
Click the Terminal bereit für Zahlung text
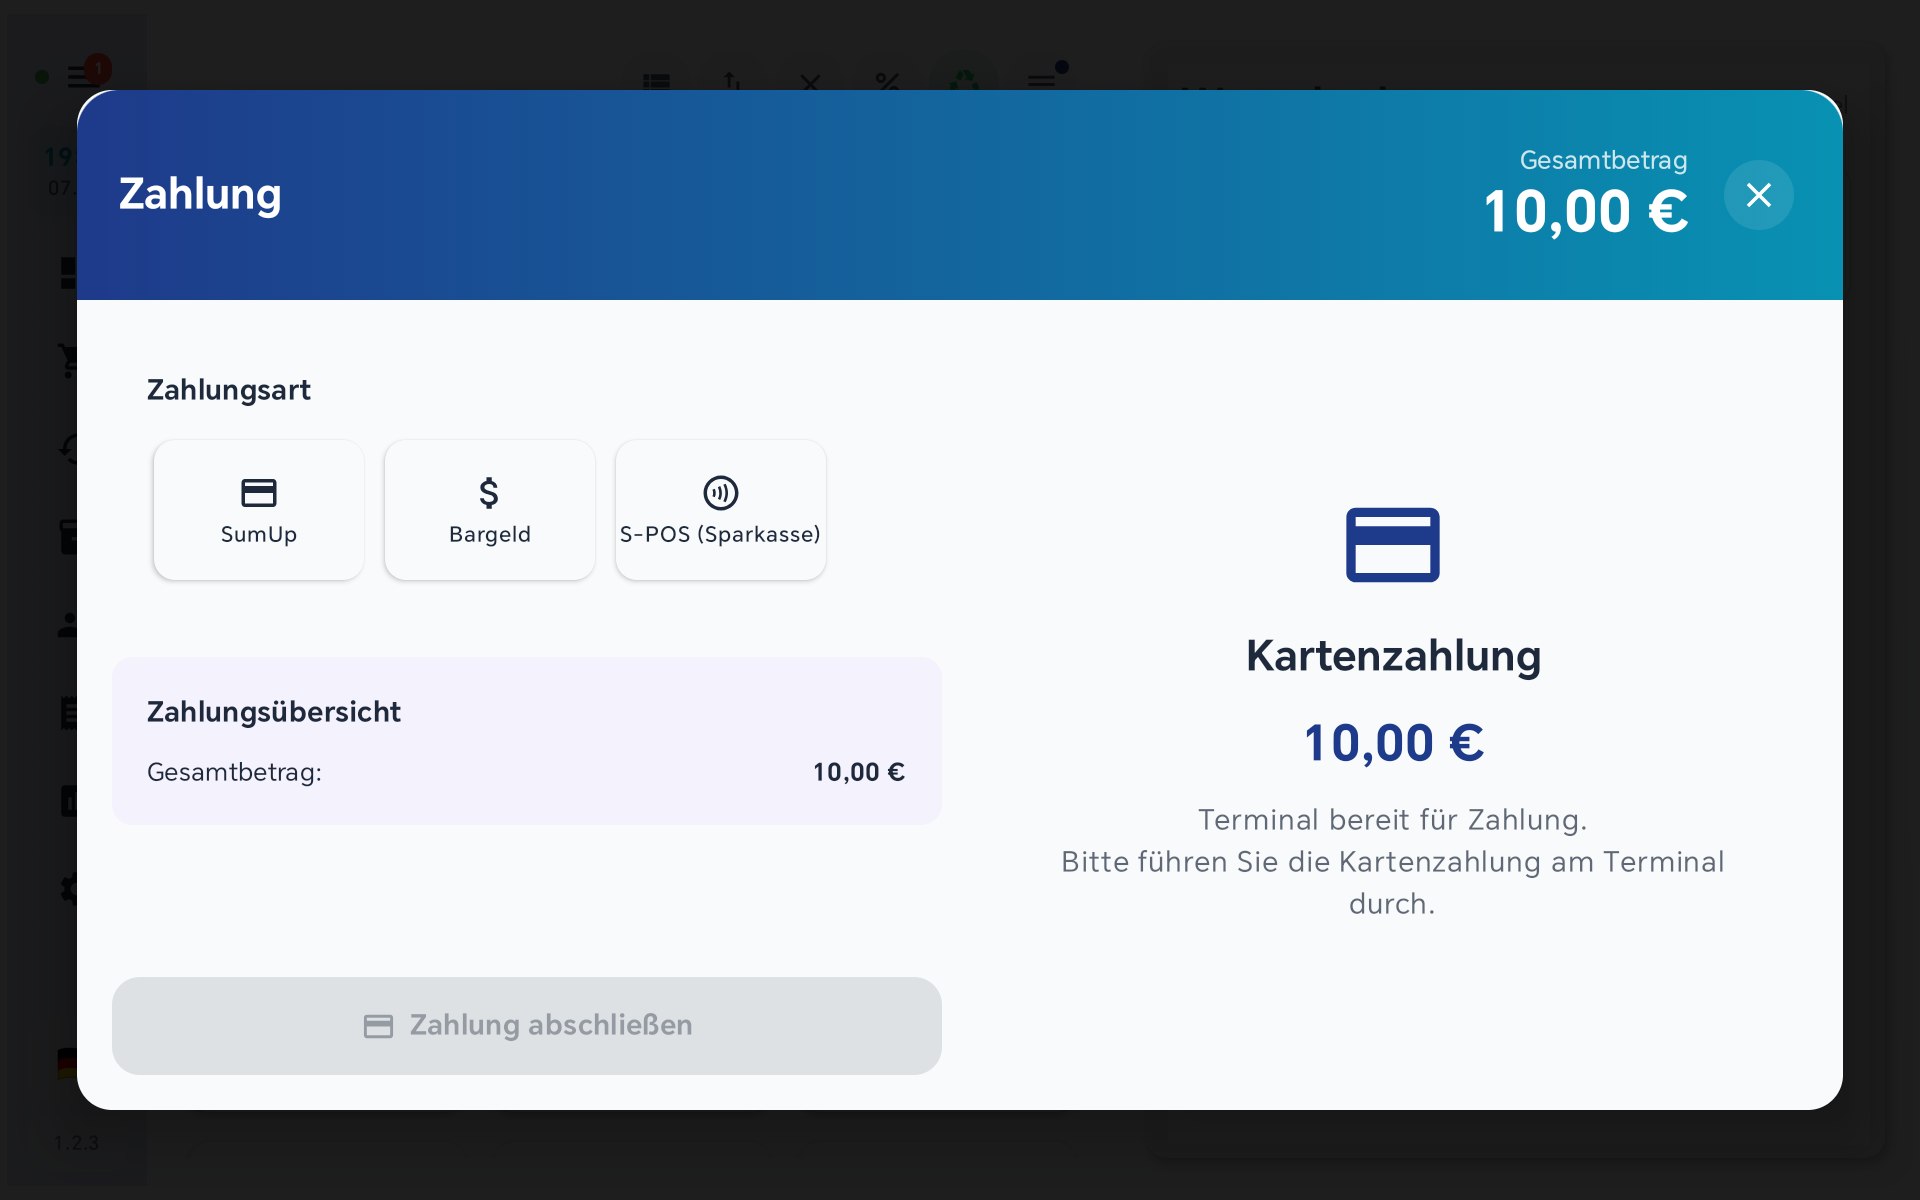pyautogui.click(x=1393, y=820)
